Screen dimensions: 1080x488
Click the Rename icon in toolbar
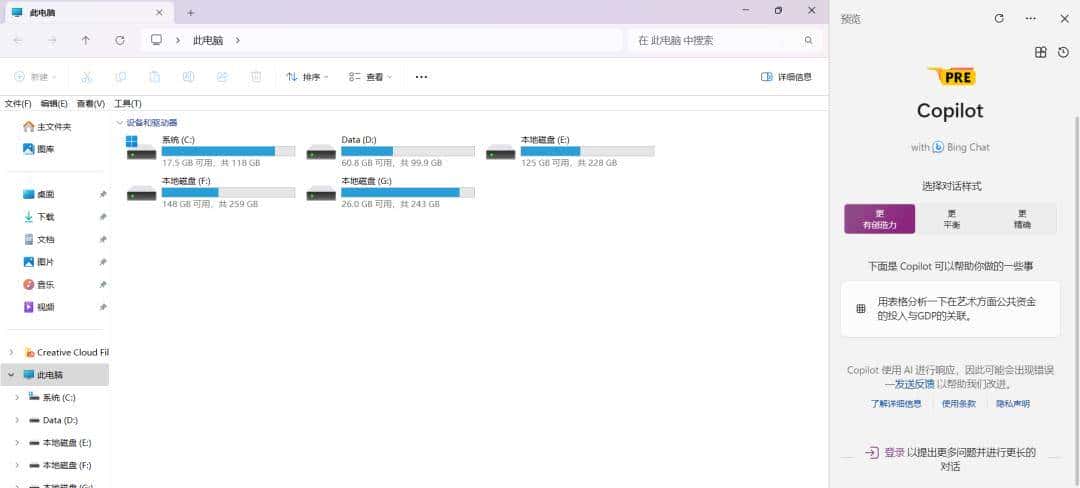pyautogui.click(x=188, y=77)
